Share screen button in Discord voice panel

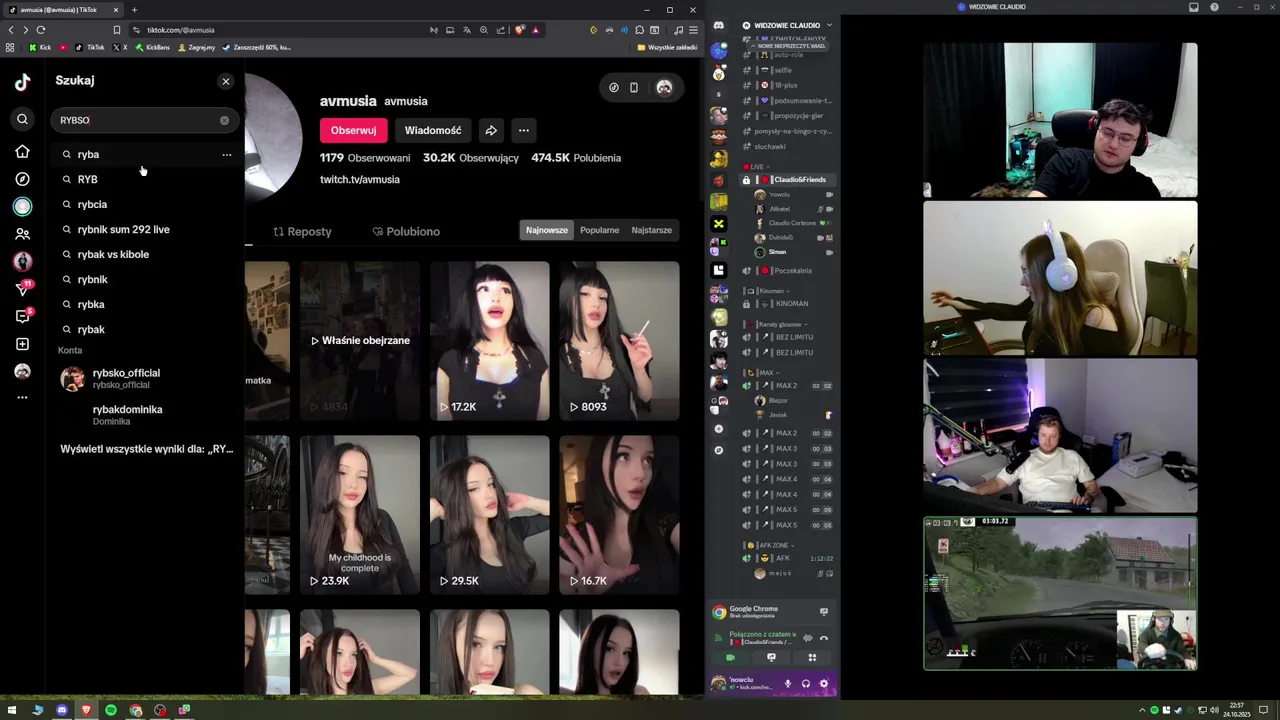pos(771,657)
